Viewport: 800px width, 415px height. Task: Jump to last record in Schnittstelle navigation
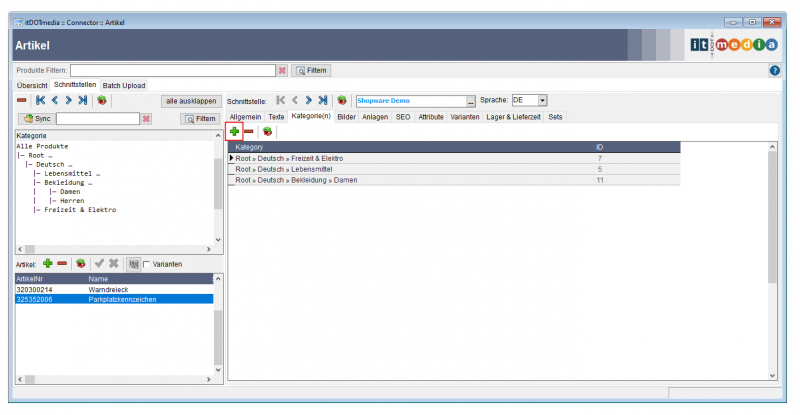pos(323,101)
